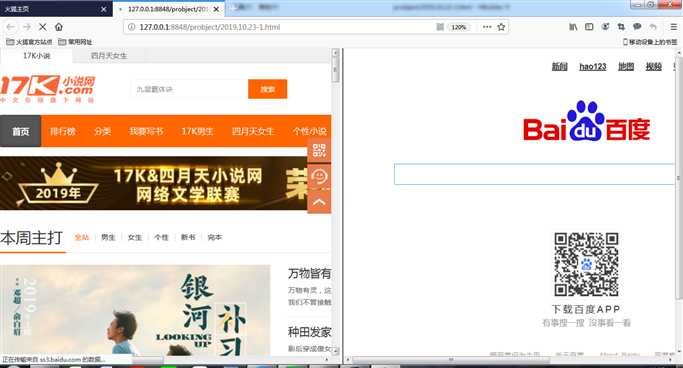Image resolution: width=683 pixels, height=368 pixels.
Task: Open the Baidu 新闻 link
Action: [x=559, y=67]
